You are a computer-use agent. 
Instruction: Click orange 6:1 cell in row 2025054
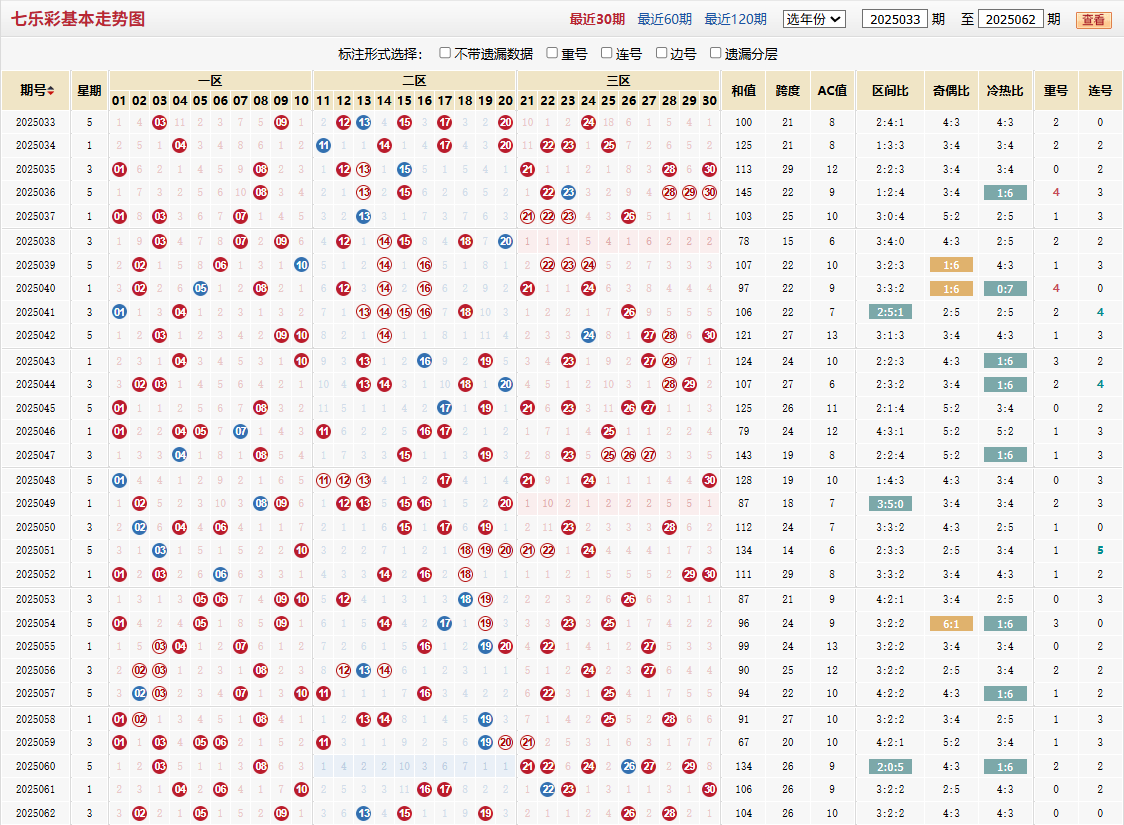coord(951,624)
